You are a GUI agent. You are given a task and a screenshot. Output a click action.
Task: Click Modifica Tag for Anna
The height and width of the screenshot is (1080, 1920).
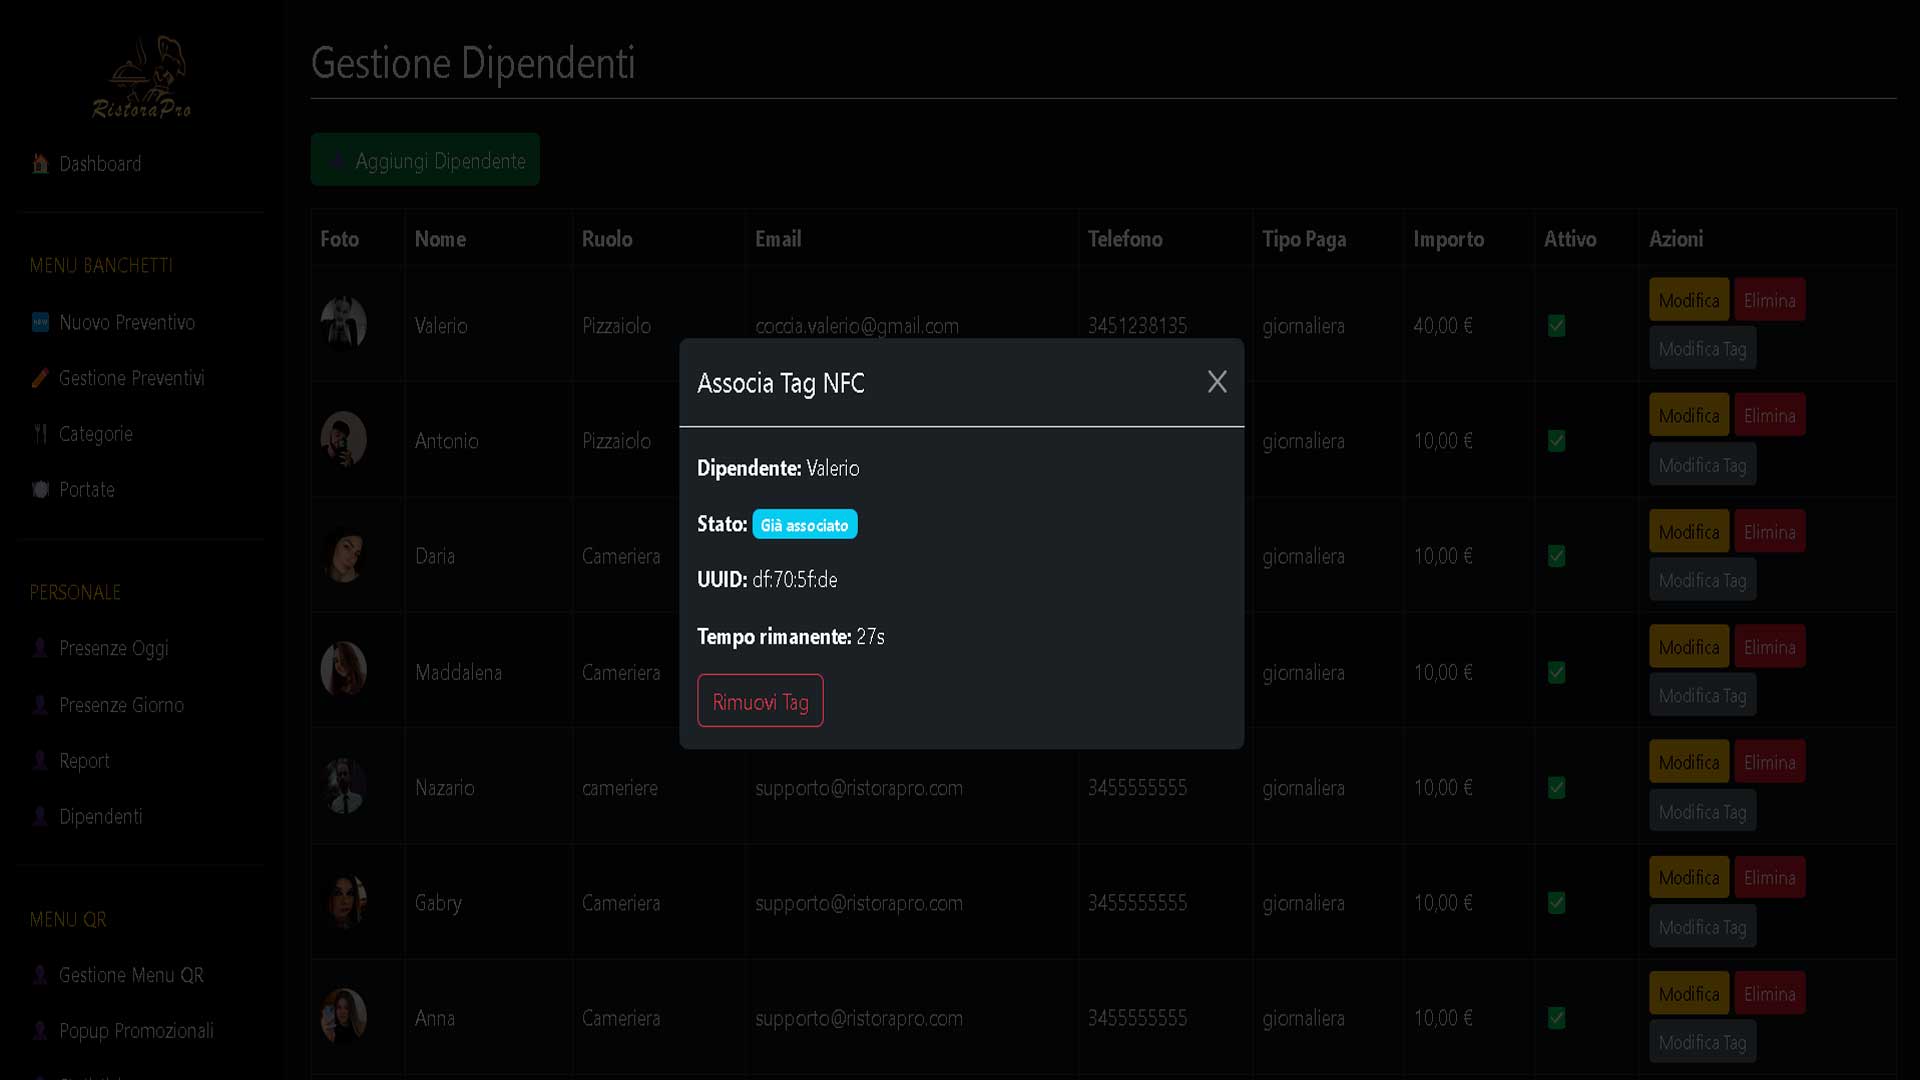click(x=1702, y=1042)
